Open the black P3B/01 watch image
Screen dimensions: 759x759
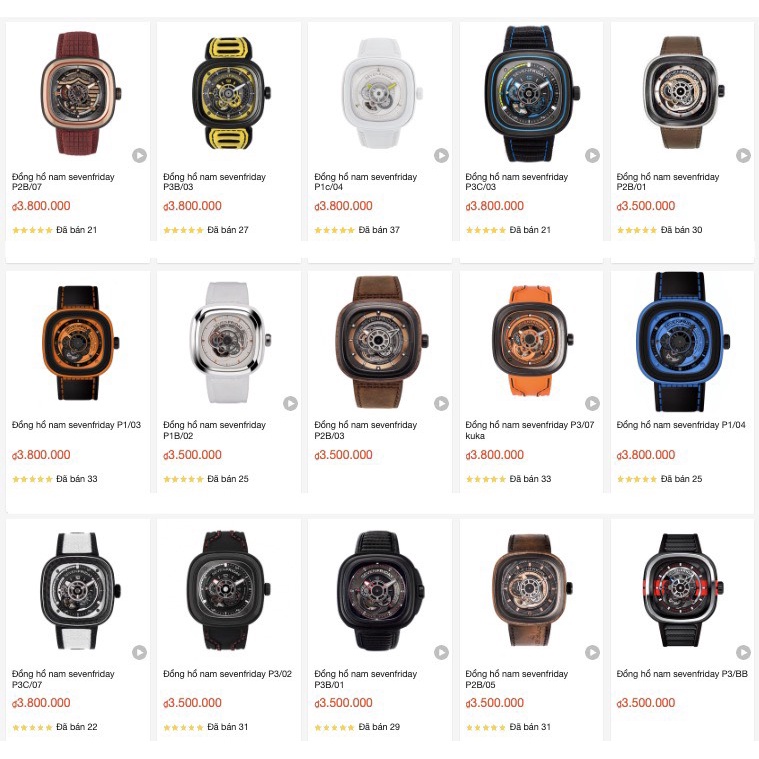380,591
